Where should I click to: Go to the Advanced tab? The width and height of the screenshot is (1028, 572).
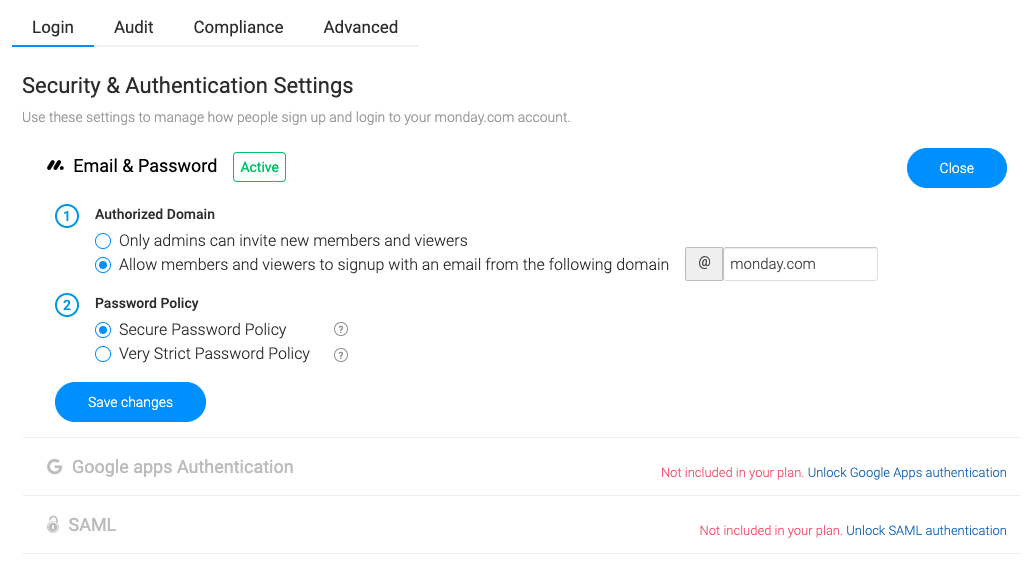361,27
